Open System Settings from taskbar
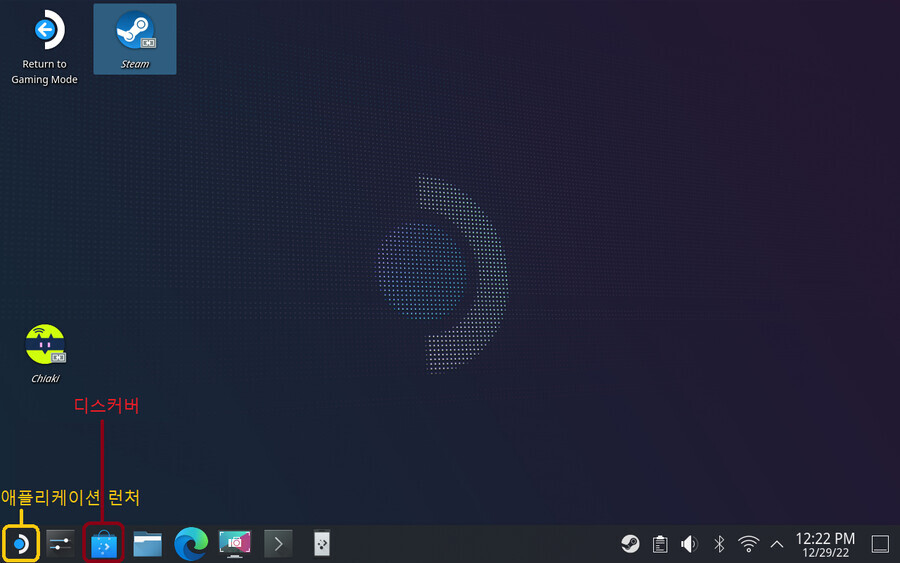 [60, 543]
